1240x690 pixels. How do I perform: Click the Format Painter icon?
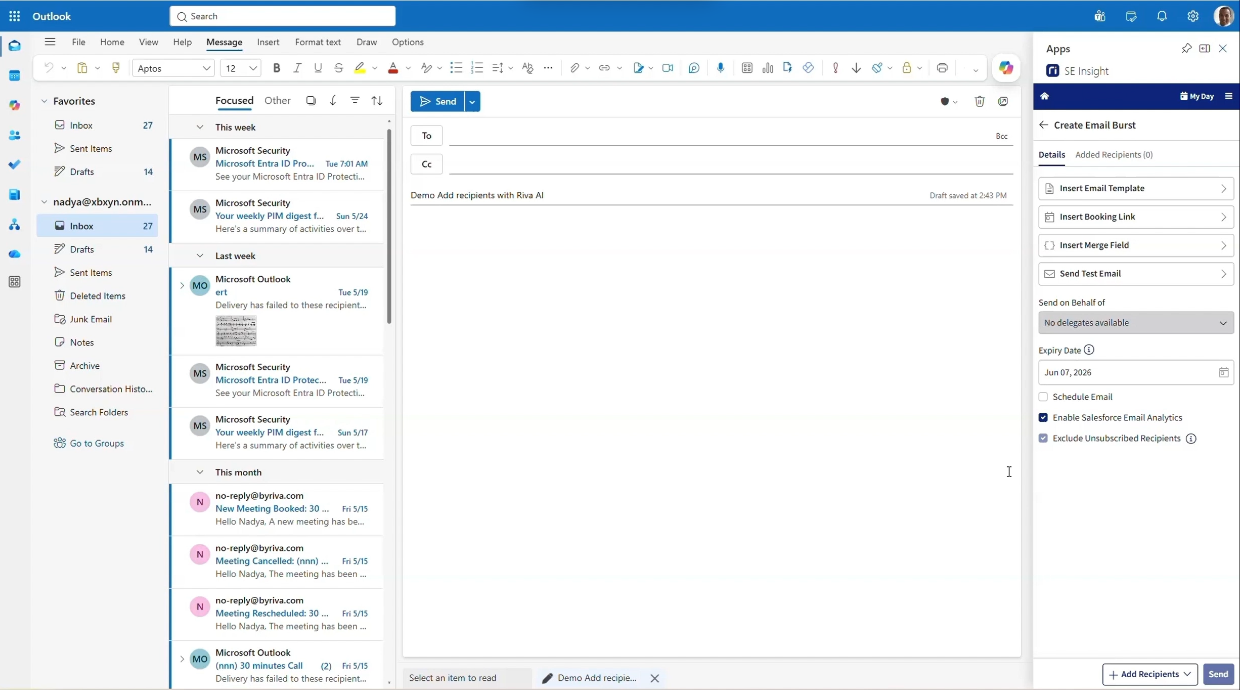[116, 68]
